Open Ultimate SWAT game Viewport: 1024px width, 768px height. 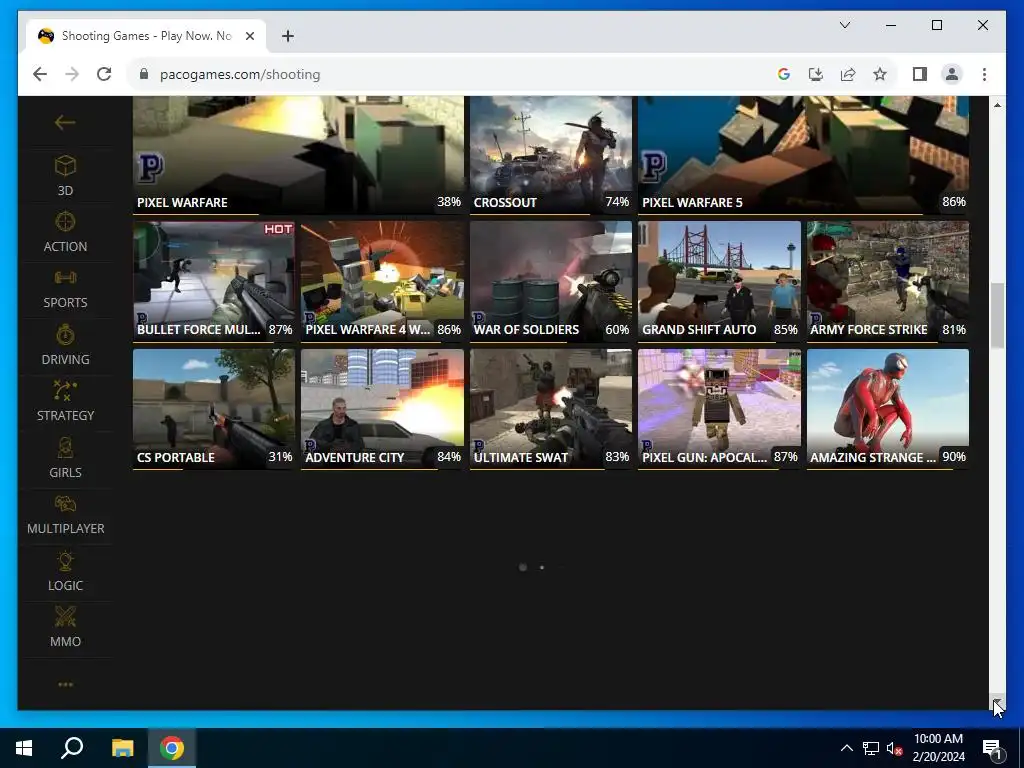[x=551, y=409]
